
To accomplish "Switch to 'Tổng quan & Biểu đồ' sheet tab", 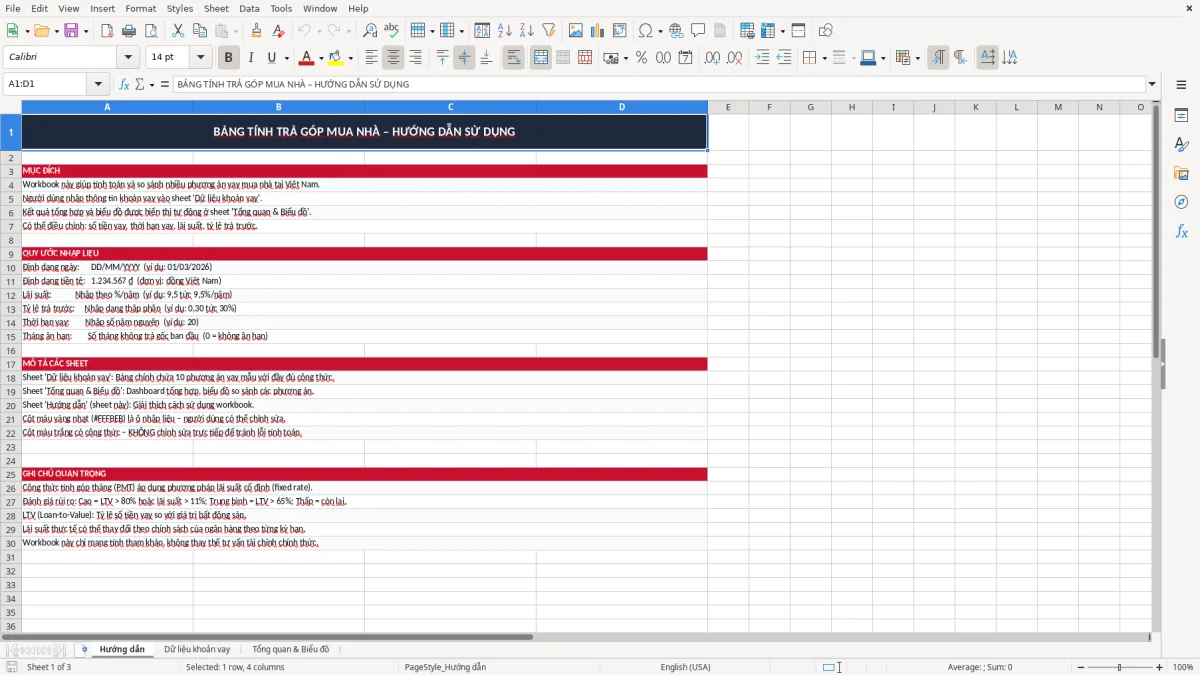I will pyautogui.click(x=290, y=649).
